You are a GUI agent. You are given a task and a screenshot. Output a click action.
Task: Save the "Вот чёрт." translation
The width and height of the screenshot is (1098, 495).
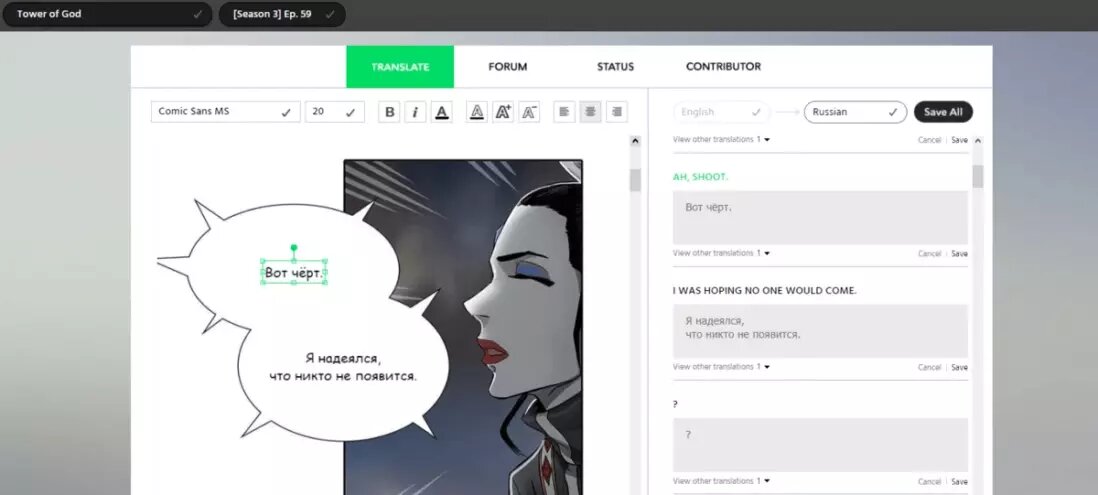pyautogui.click(x=959, y=253)
